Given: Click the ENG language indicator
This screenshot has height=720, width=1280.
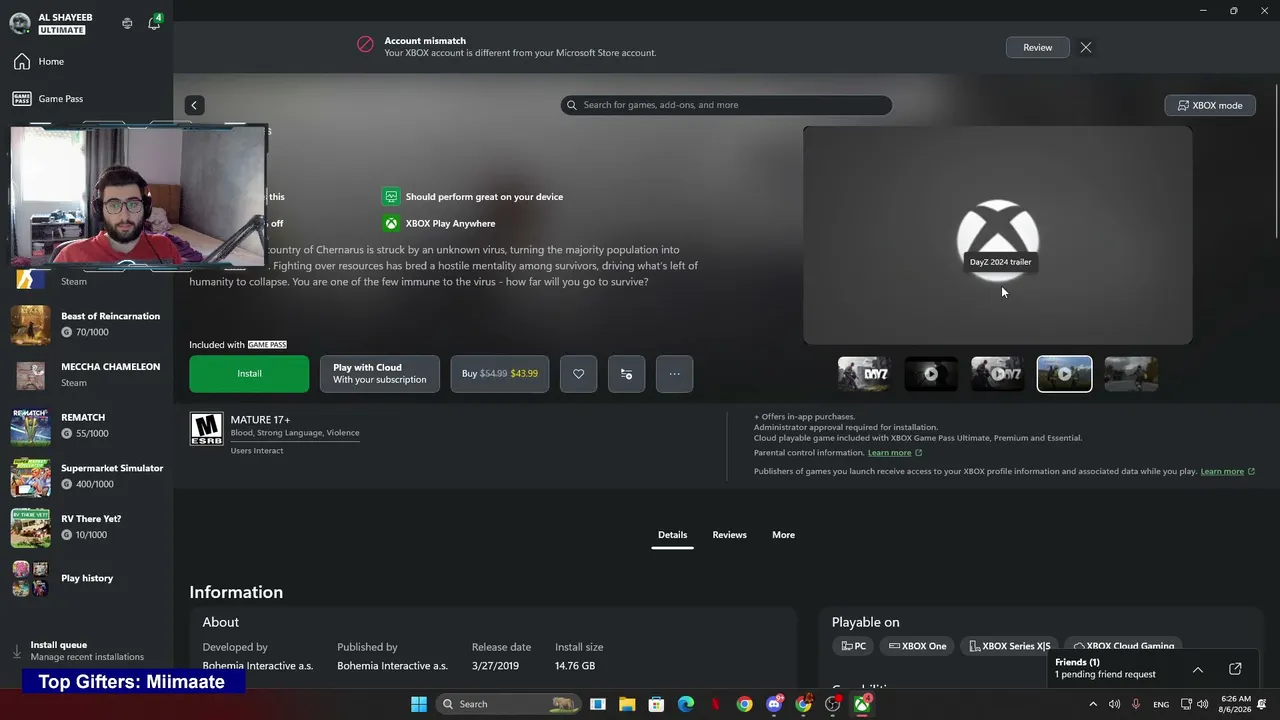Looking at the screenshot, I should pyautogui.click(x=1161, y=705).
